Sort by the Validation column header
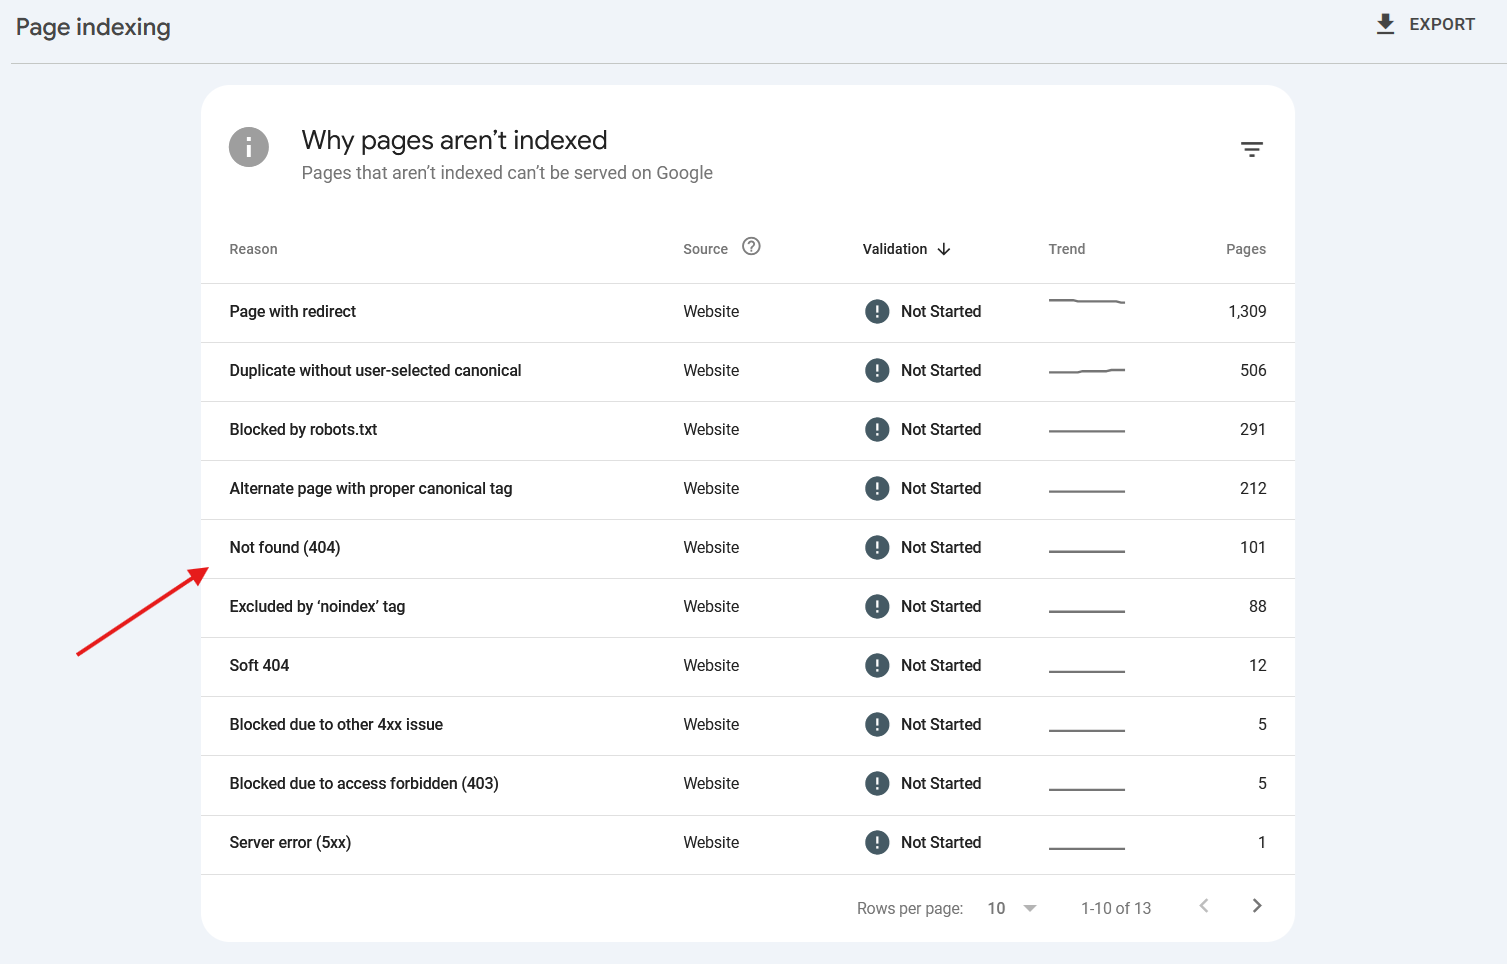 894,249
